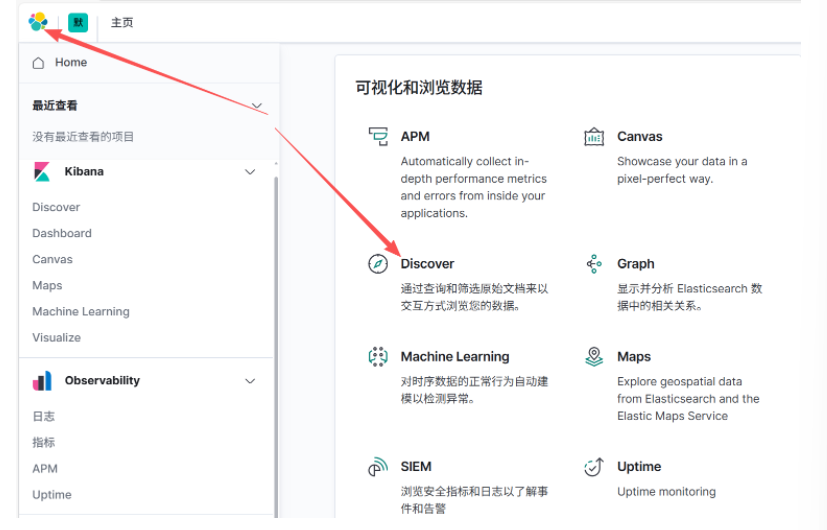Click the Elastic logo in top bar

click(38, 21)
